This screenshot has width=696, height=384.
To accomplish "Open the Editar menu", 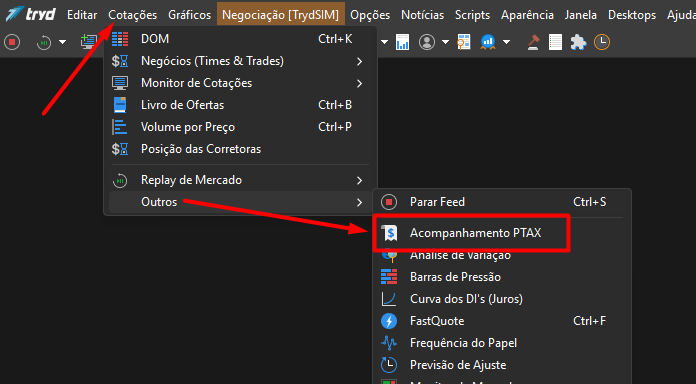I will pyautogui.click(x=82, y=15).
